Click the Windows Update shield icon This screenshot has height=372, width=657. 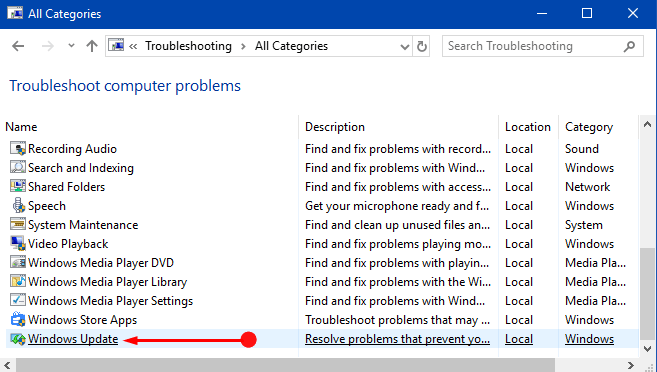pyautogui.click(x=18, y=339)
